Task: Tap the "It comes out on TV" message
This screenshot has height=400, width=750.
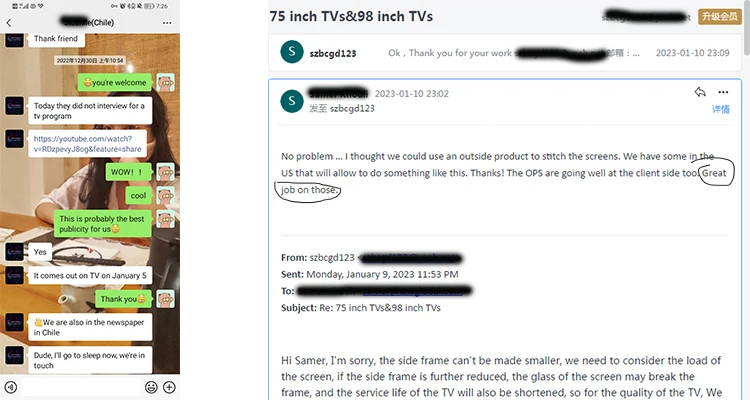Action: click(90, 276)
